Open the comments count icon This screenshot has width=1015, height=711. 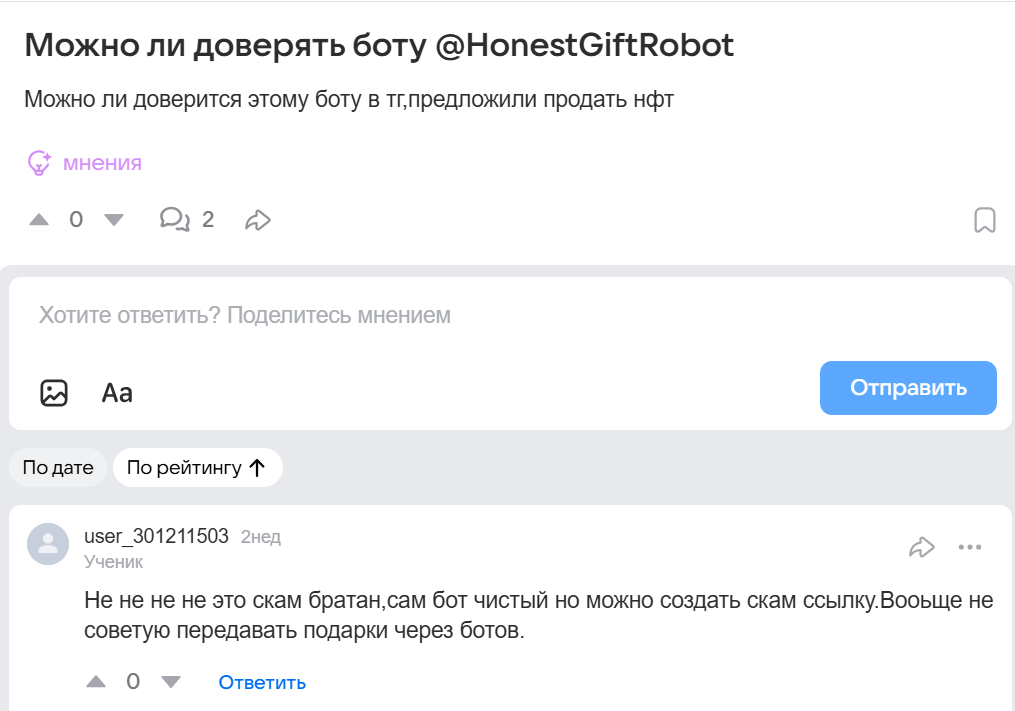175,220
